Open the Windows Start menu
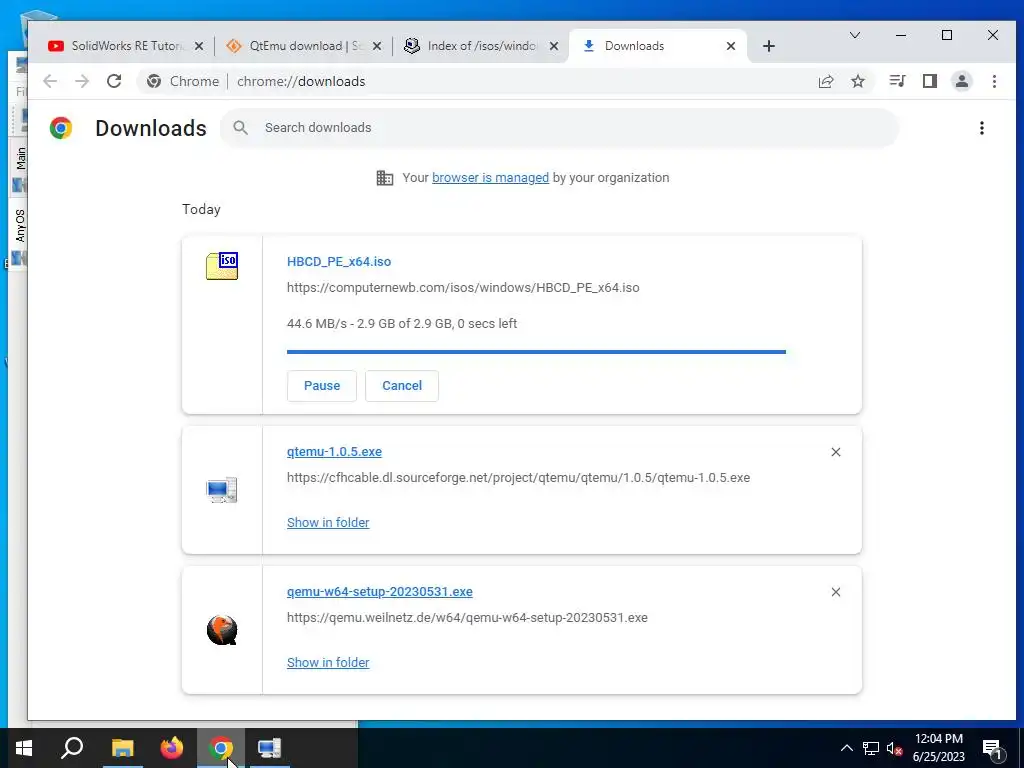 coord(24,748)
